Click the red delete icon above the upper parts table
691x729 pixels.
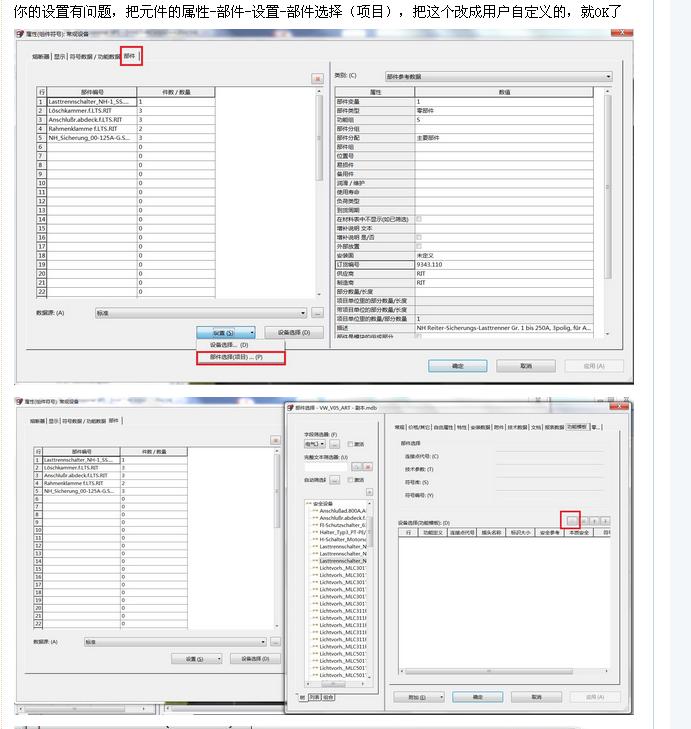pyautogui.click(x=318, y=78)
